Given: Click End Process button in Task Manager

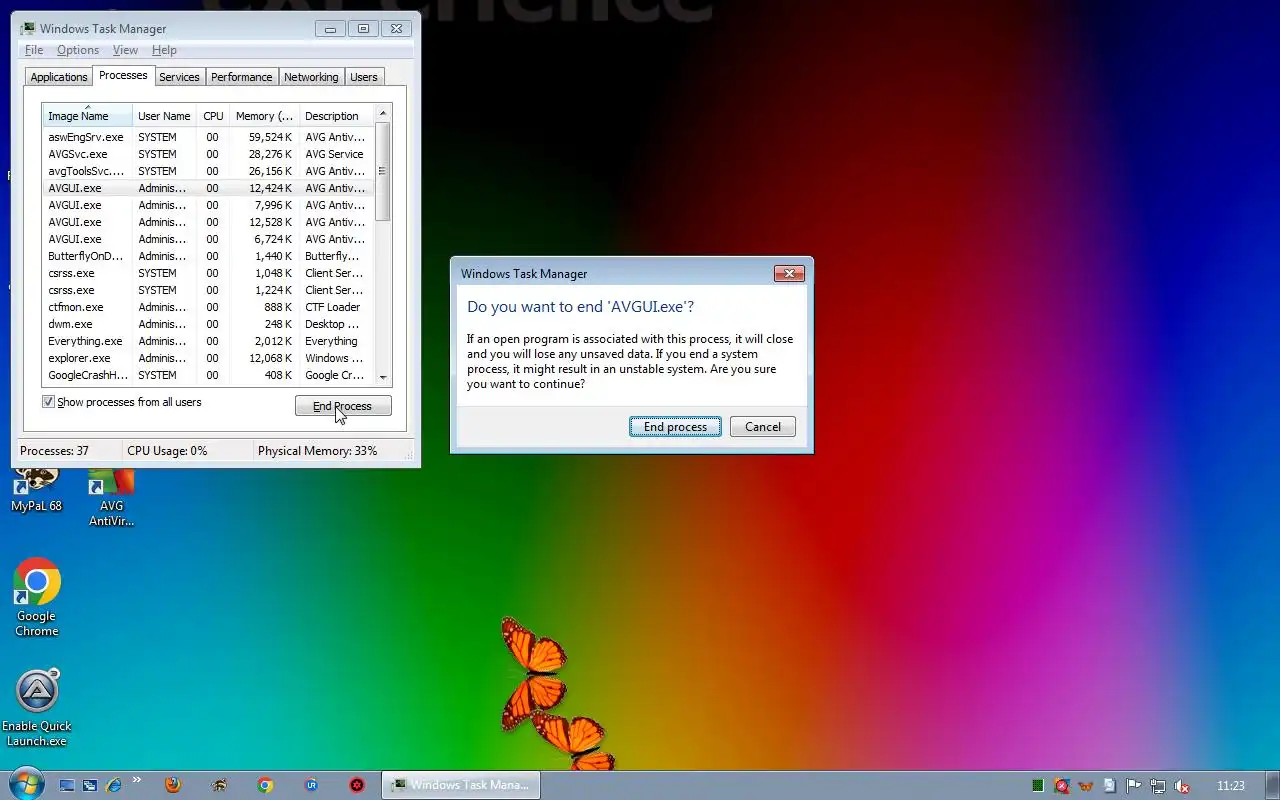Looking at the screenshot, I should tap(343, 406).
